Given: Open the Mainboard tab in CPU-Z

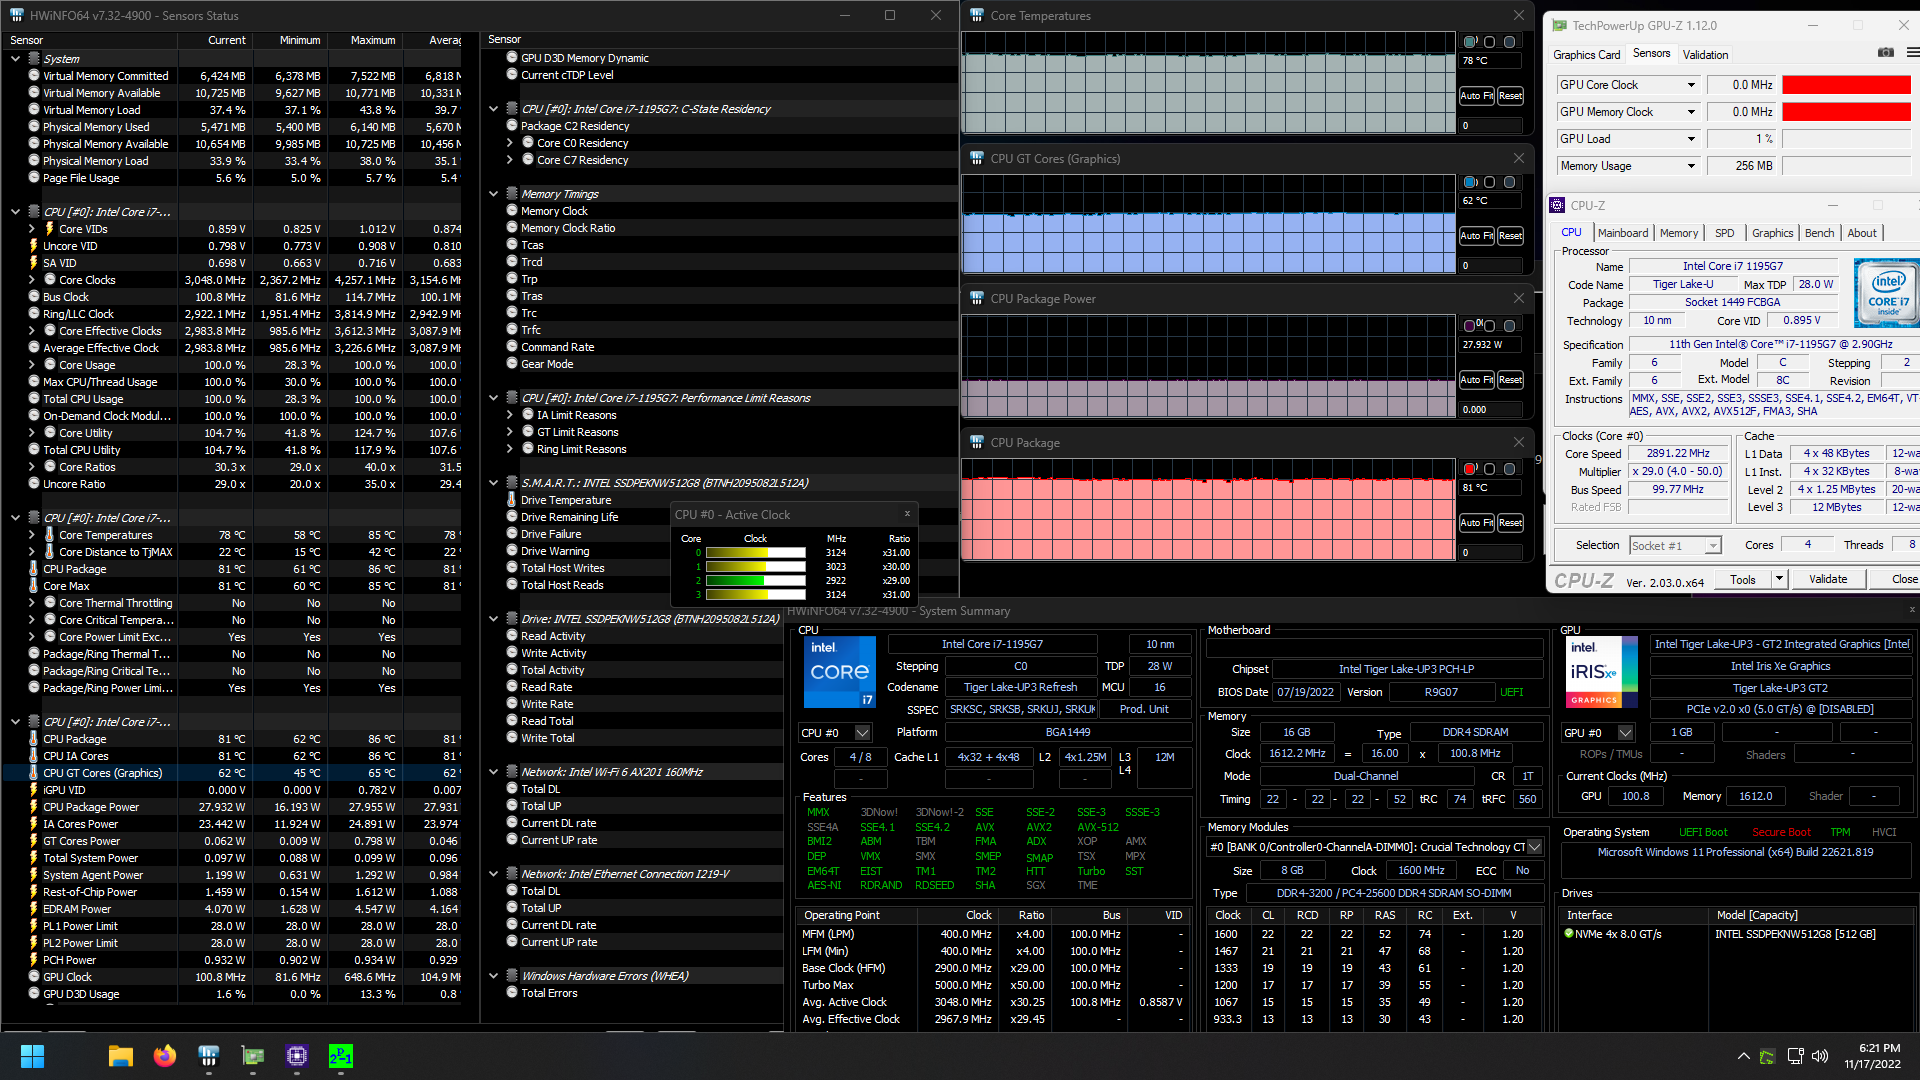Looking at the screenshot, I should [x=1622, y=233].
